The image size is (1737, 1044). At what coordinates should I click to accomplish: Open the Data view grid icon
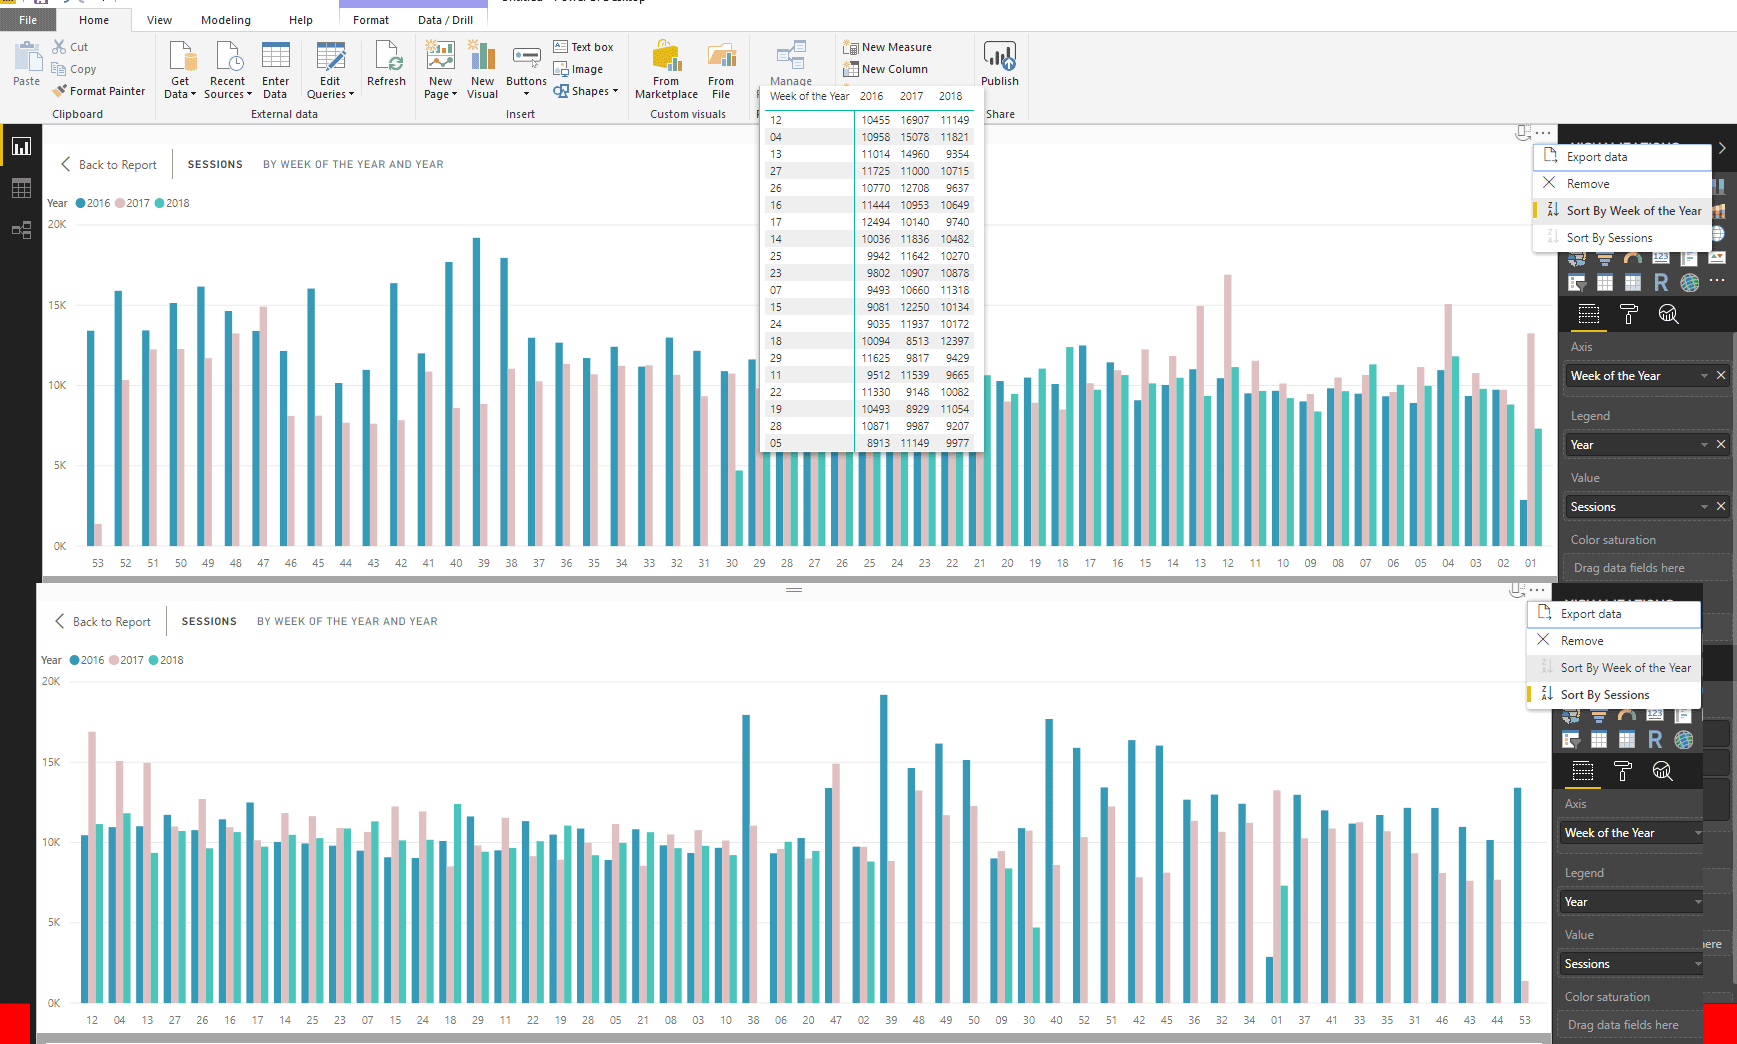click(x=21, y=188)
